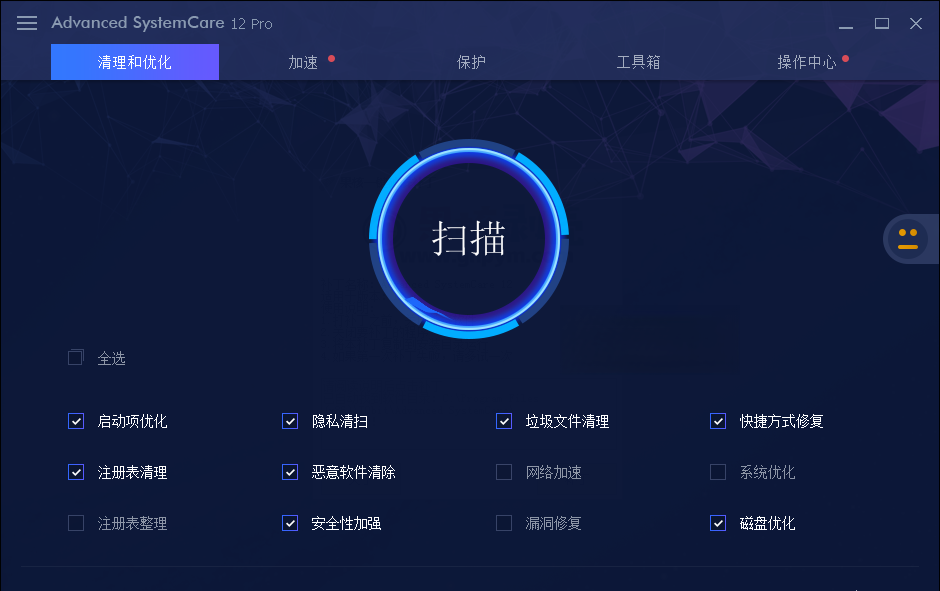This screenshot has height=591, width=940.
Task: Uncheck the 注册表清理 checkbox
Action: click(76, 472)
